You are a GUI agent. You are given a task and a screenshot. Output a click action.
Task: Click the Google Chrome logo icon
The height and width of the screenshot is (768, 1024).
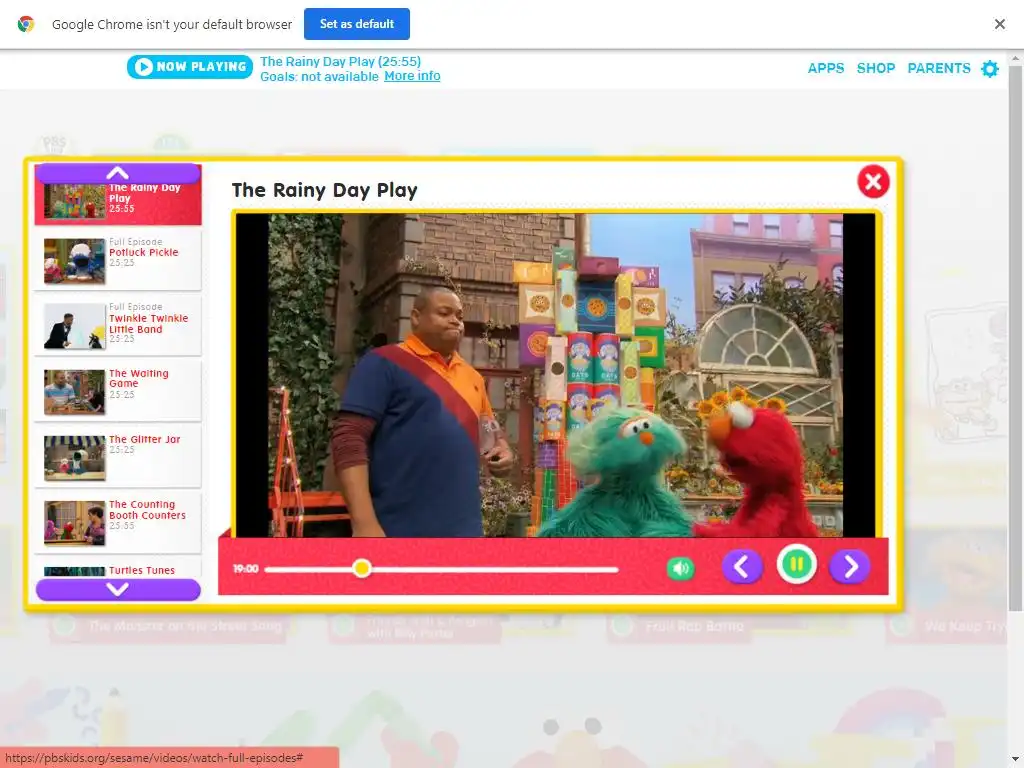(26, 24)
